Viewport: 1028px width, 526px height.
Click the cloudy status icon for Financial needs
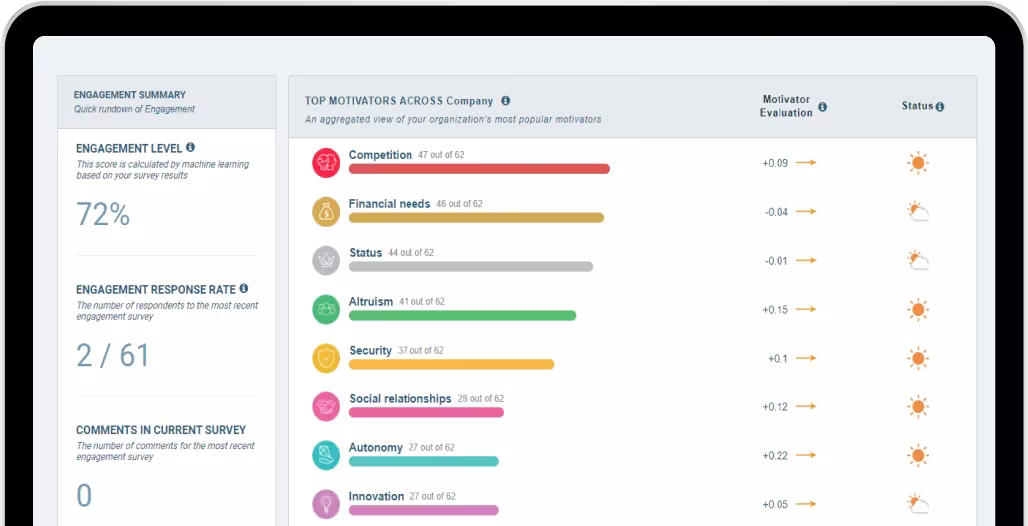click(x=917, y=212)
